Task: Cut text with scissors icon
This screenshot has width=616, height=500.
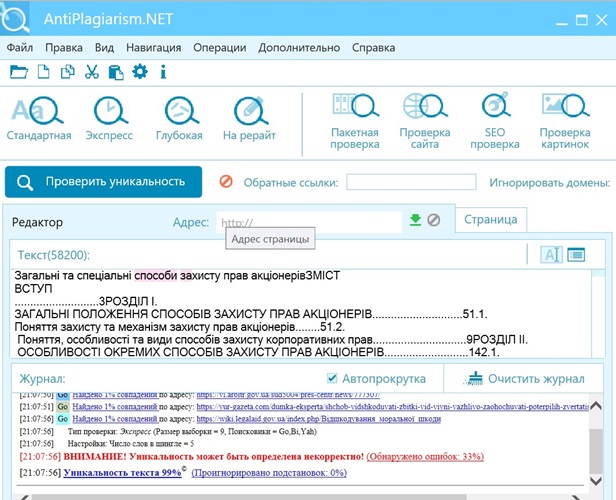Action: click(92, 72)
